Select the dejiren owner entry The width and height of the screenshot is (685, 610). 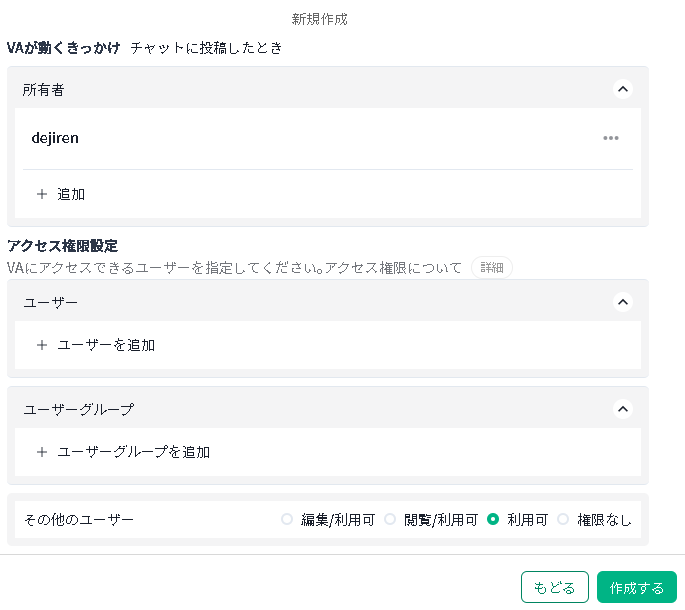[x=55, y=138]
